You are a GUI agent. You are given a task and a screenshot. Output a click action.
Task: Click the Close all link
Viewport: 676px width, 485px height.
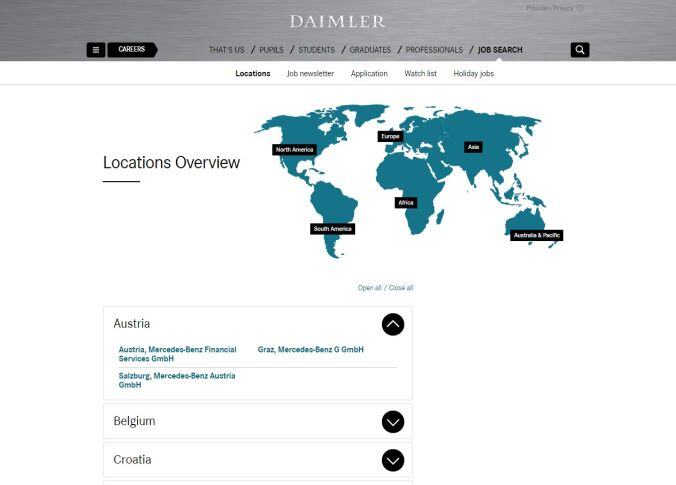401,288
